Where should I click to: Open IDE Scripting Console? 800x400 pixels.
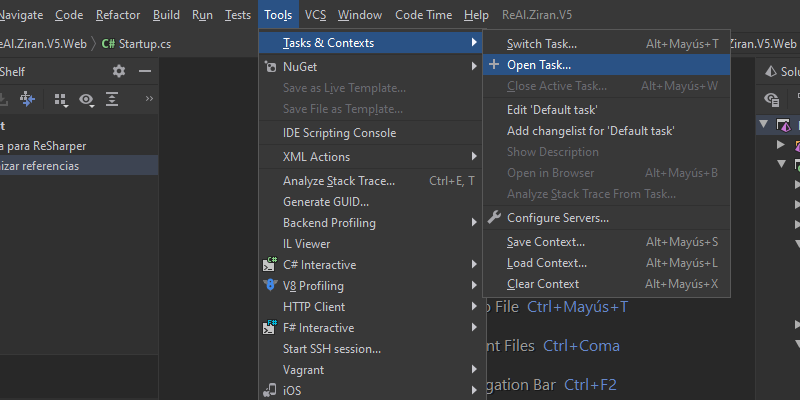point(370,133)
